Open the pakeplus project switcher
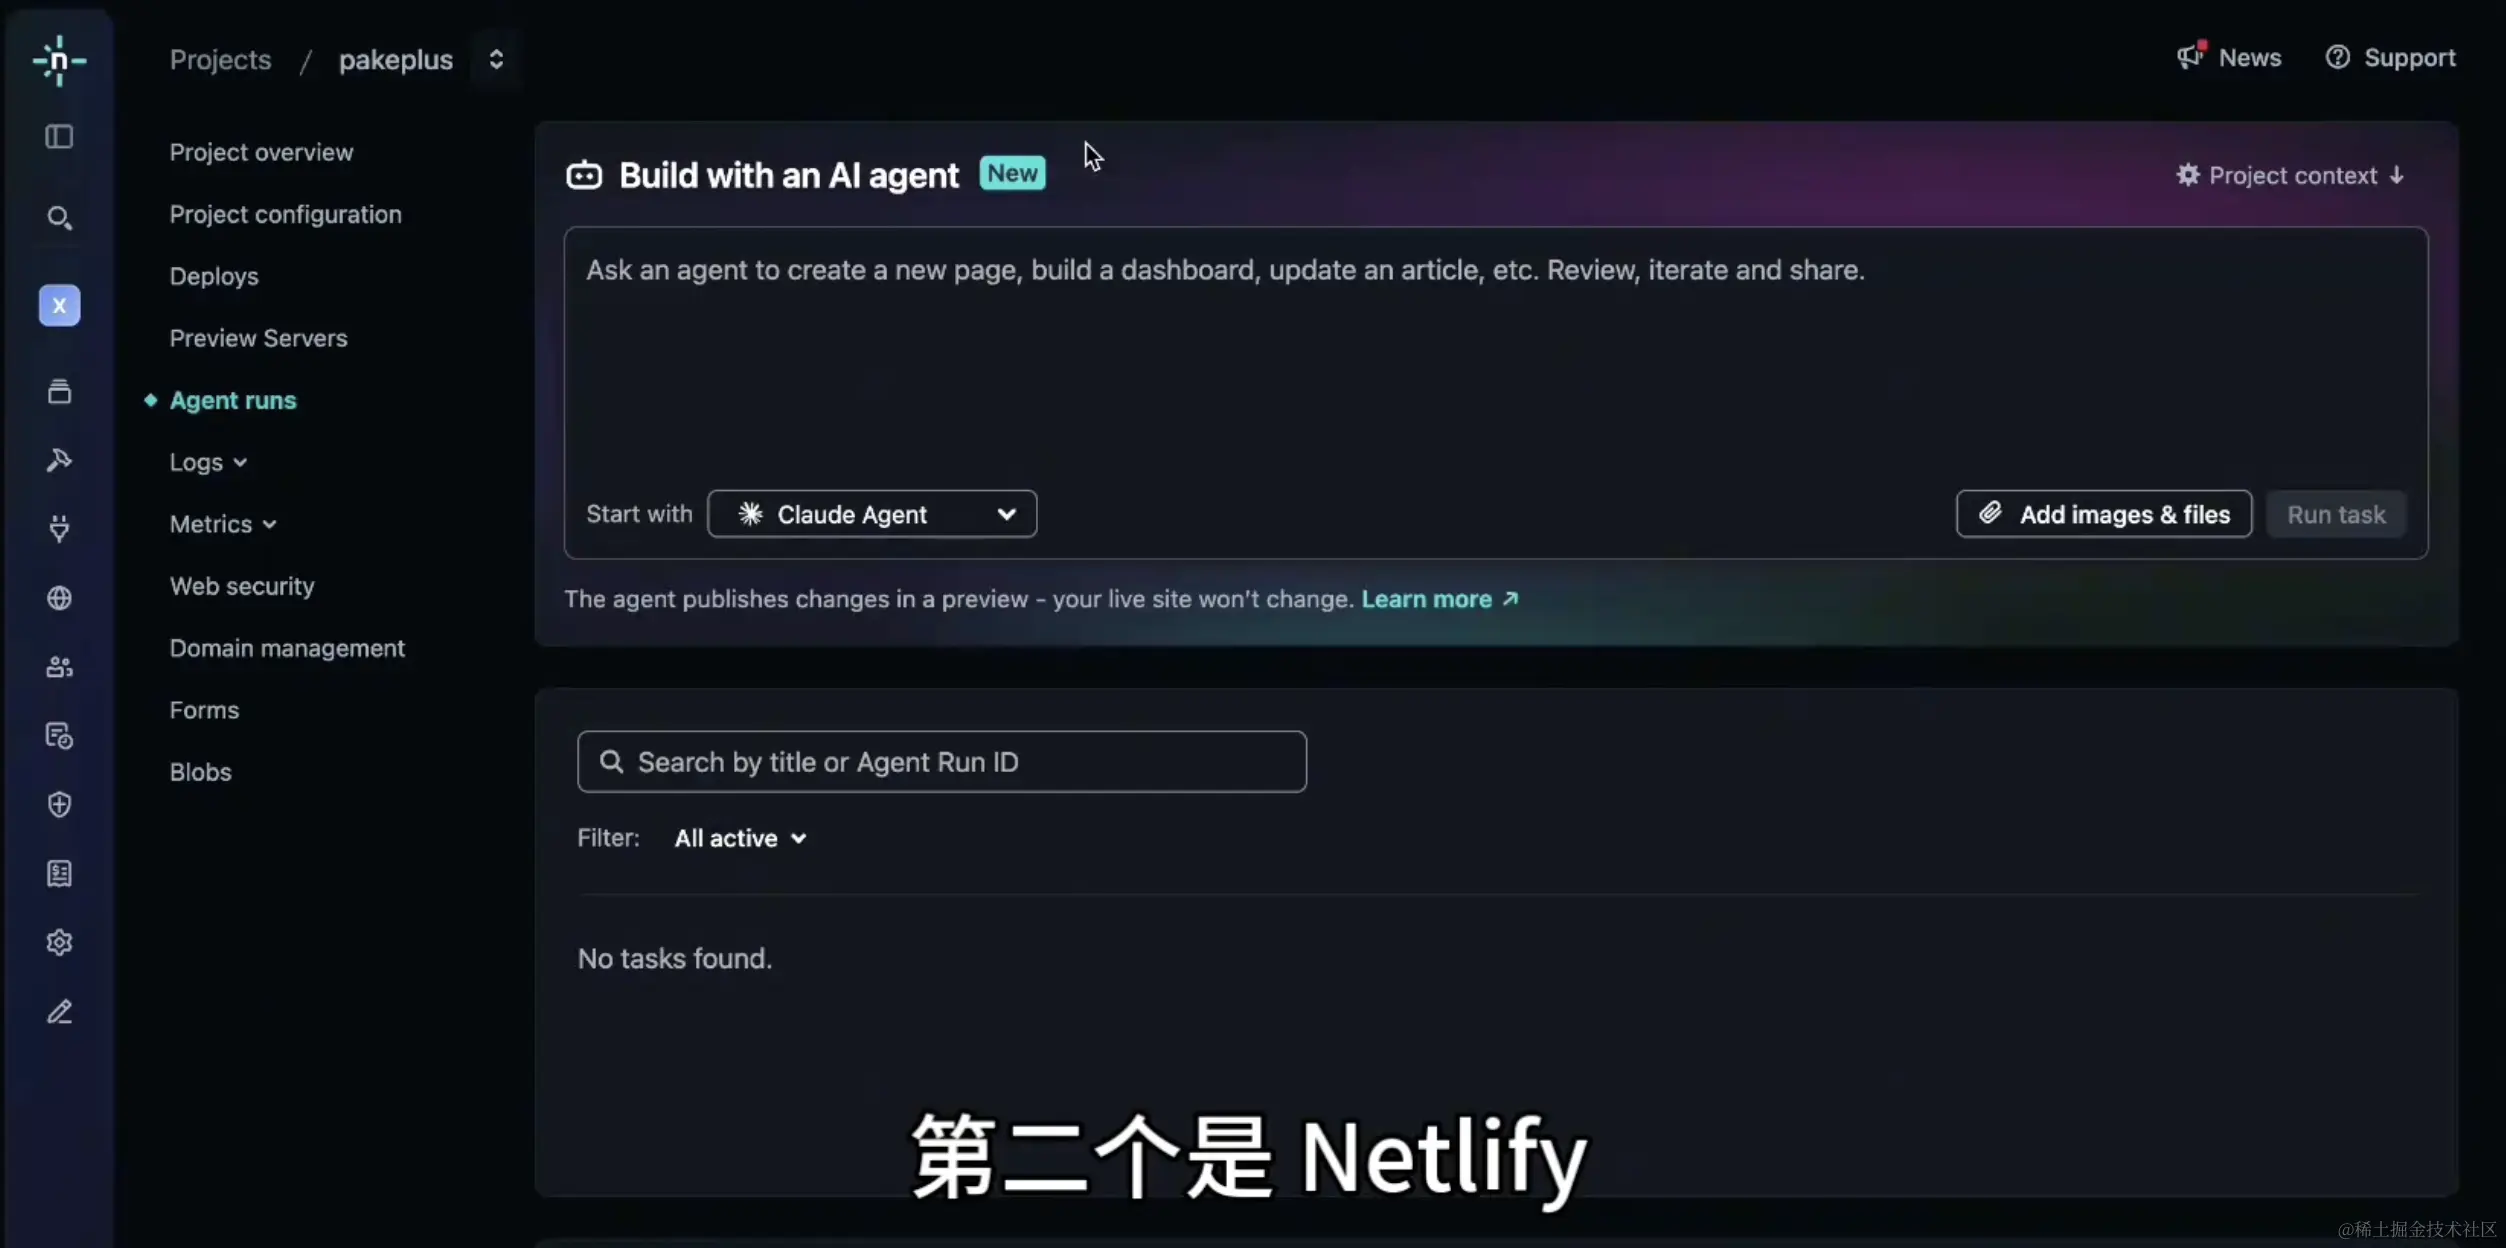The height and width of the screenshot is (1248, 2506). [x=496, y=60]
